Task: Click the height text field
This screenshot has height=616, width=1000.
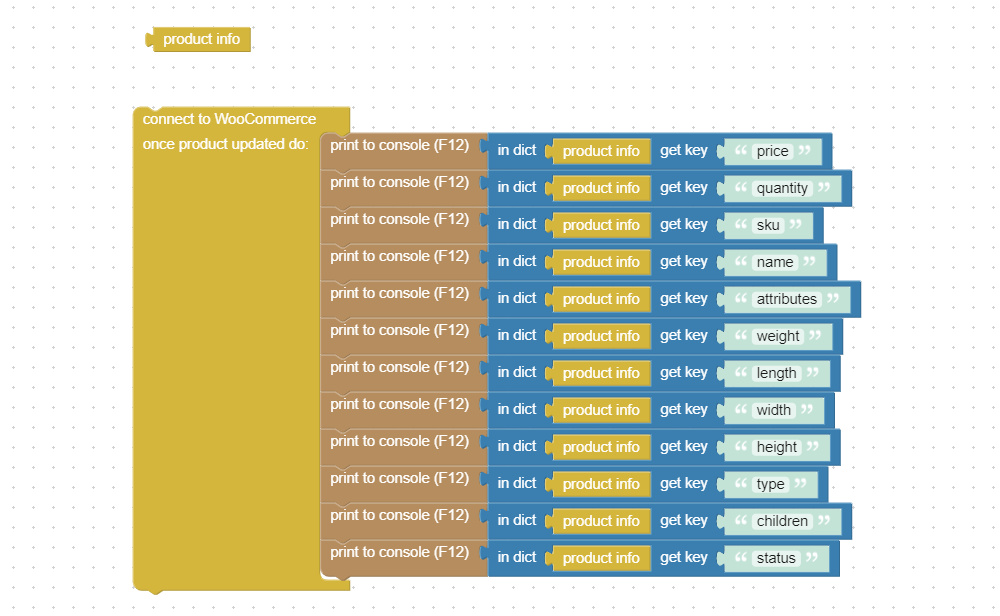Action: pos(776,447)
